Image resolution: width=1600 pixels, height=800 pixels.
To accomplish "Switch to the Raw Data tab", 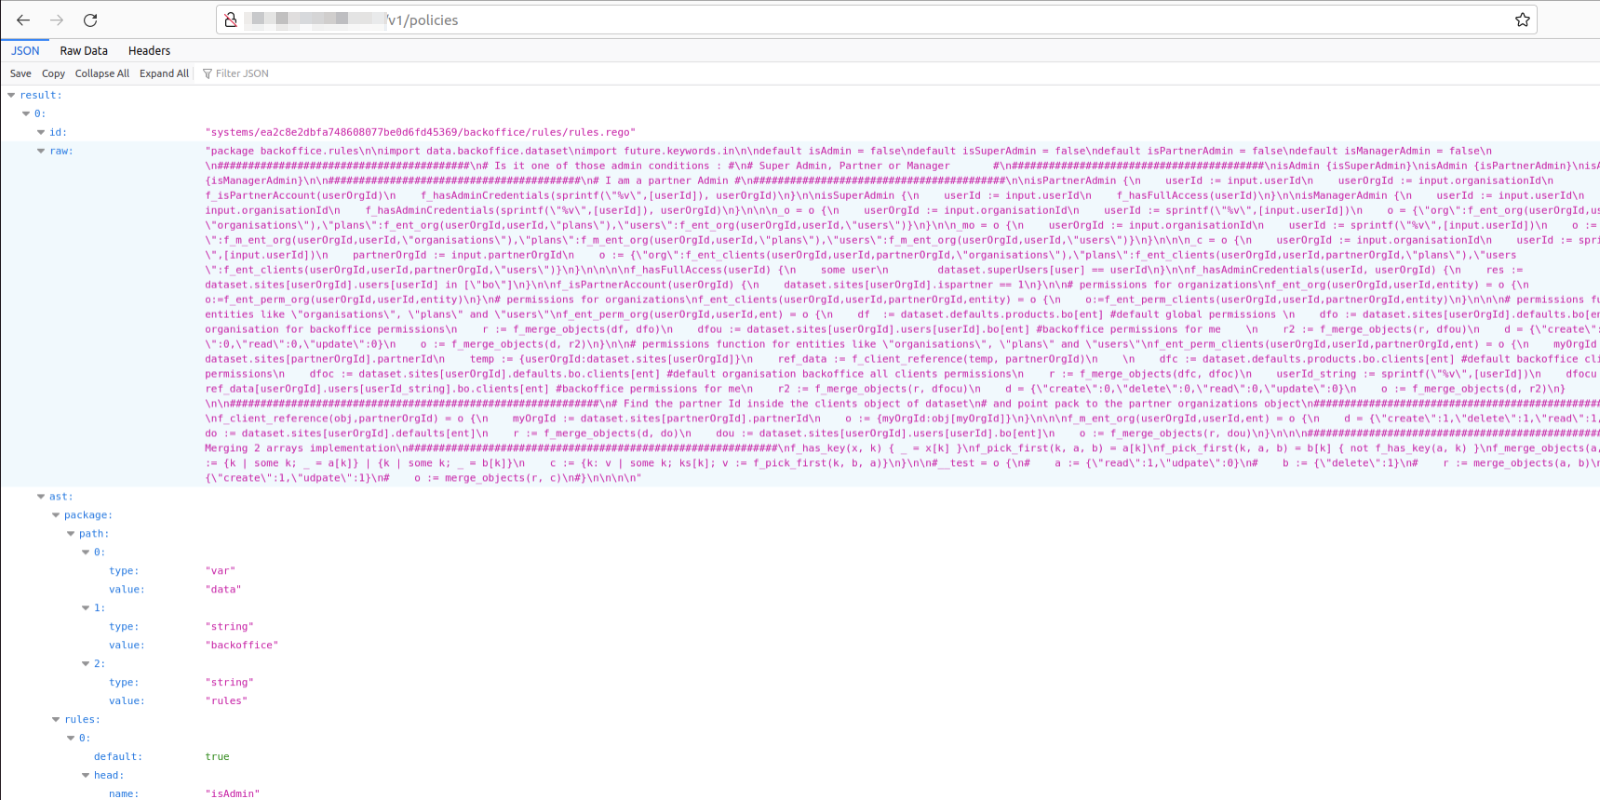I will click(x=83, y=51).
